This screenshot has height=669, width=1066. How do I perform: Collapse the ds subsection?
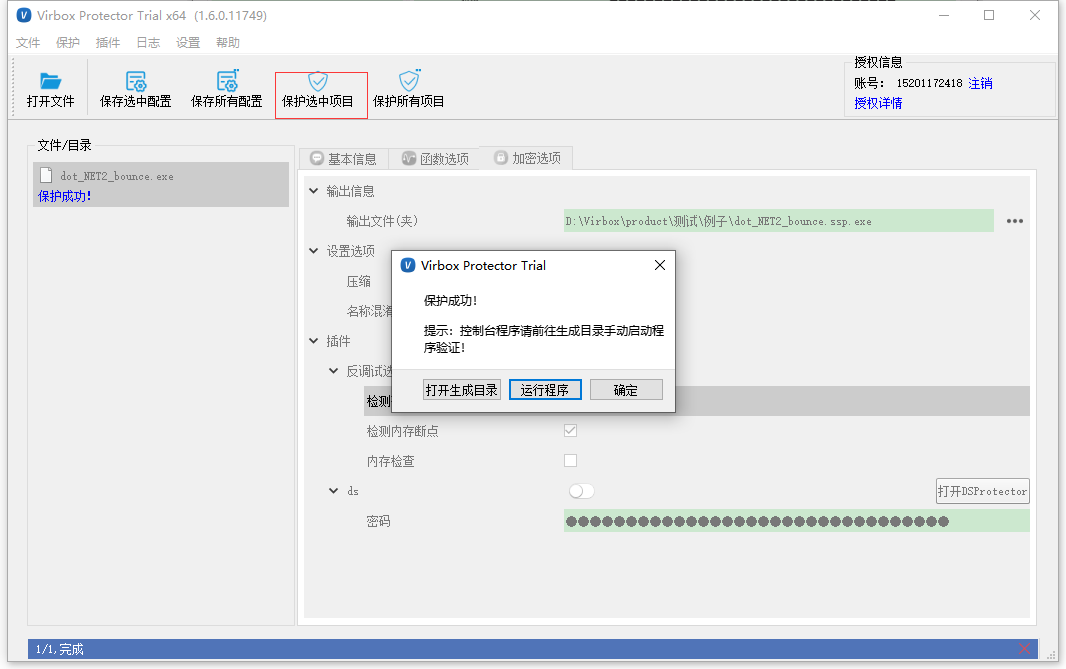(x=333, y=490)
